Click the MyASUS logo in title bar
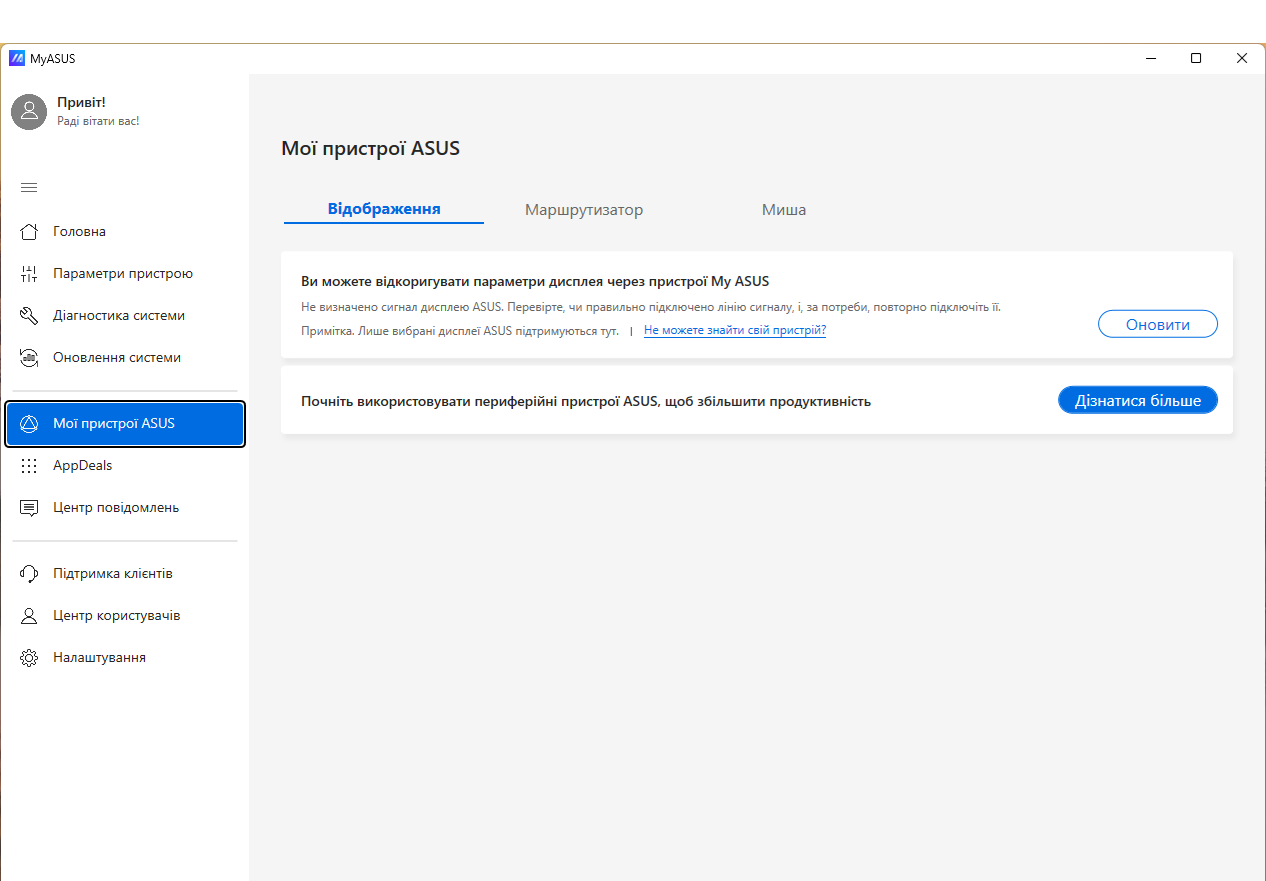Image resolution: width=1266 pixels, height=881 pixels. tap(16, 58)
